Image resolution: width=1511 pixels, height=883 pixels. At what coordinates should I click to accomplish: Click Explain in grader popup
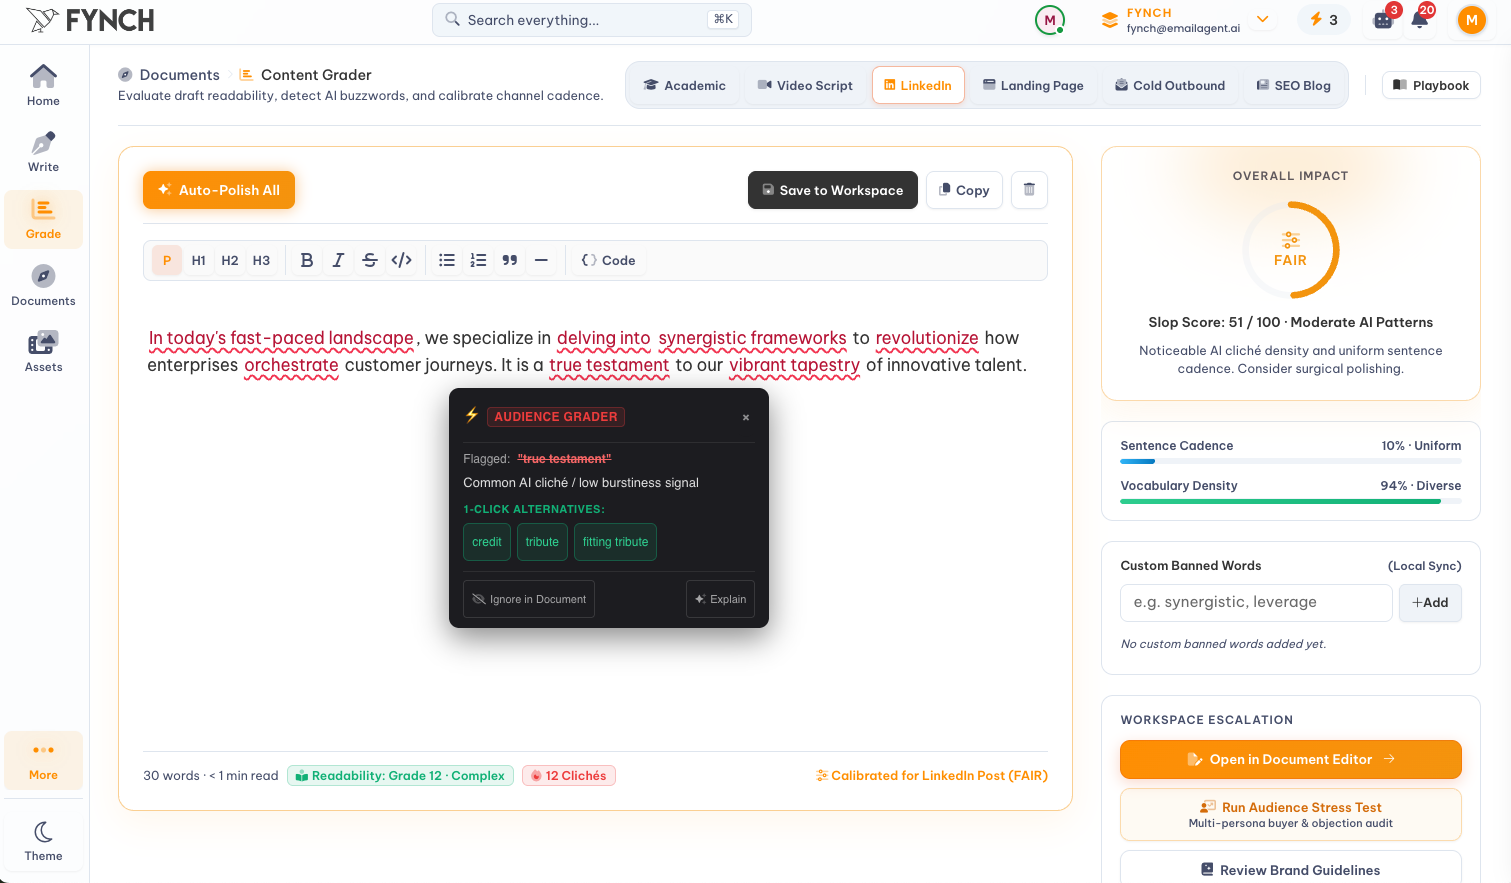point(720,599)
